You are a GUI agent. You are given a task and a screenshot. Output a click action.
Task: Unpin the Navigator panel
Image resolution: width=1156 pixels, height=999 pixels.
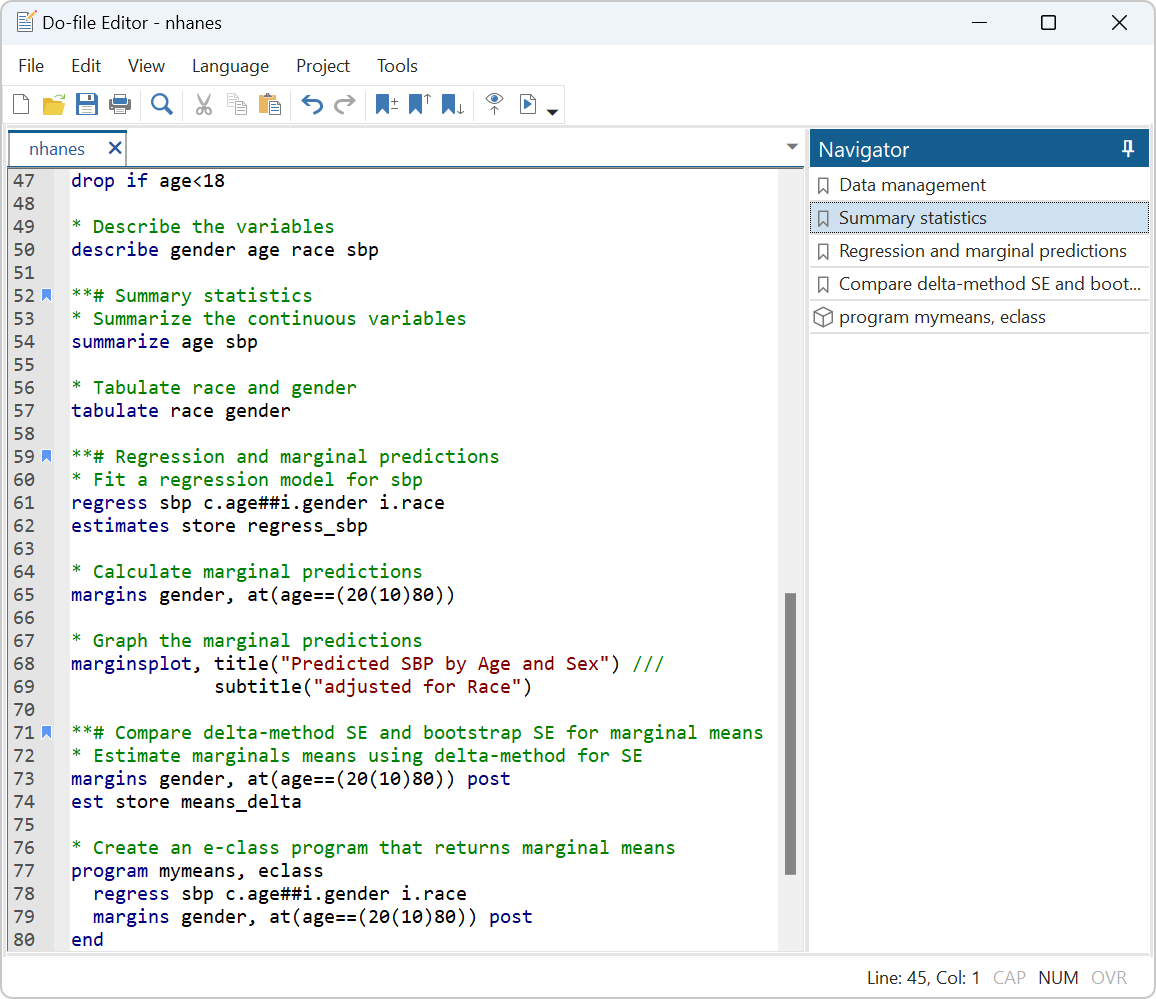(x=1128, y=148)
